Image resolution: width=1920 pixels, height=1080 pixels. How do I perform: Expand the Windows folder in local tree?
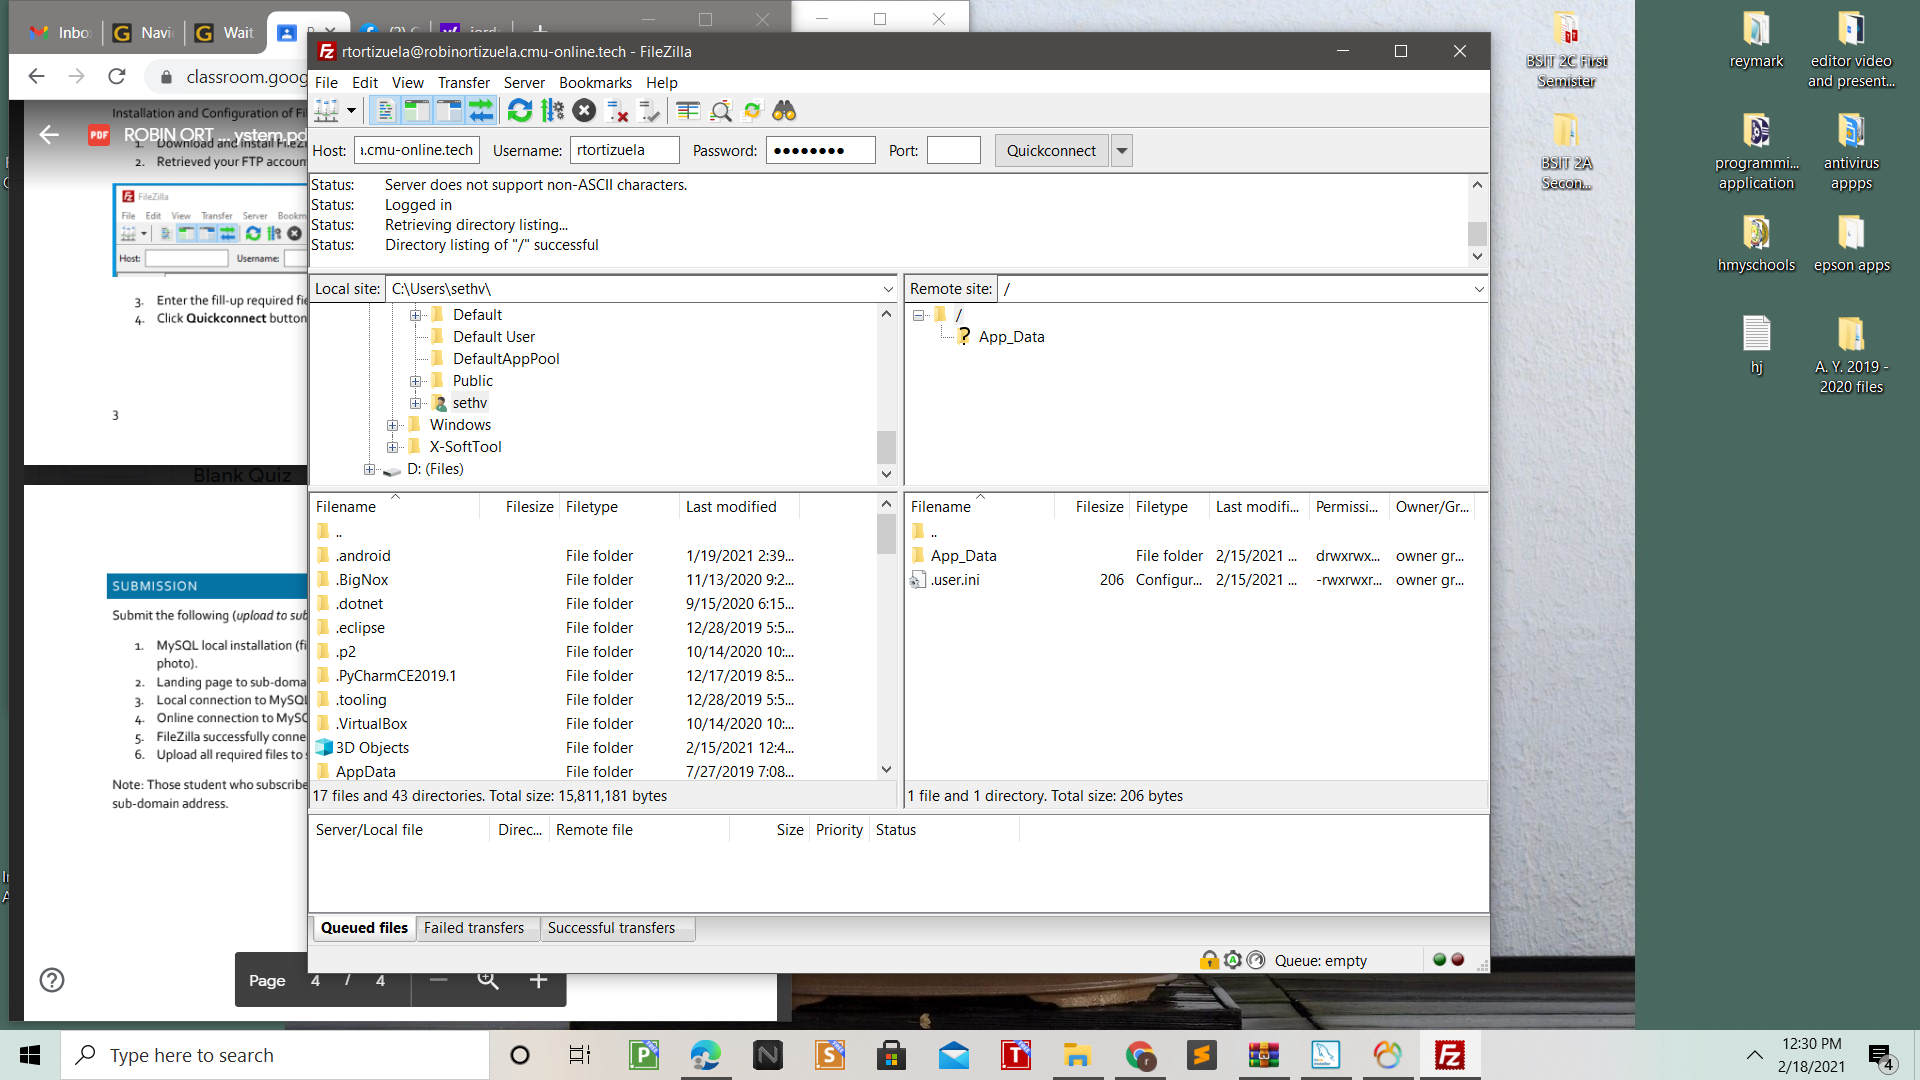click(x=393, y=425)
